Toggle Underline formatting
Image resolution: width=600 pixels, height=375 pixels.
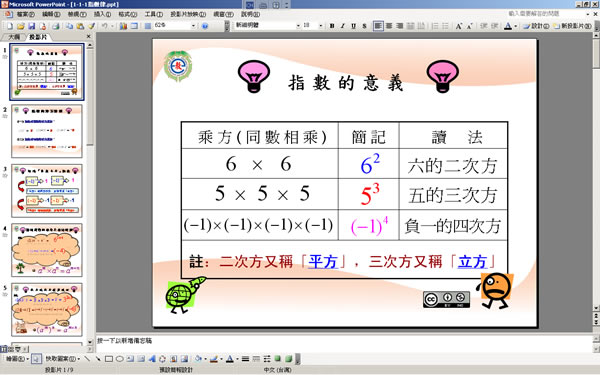[x=353, y=26]
